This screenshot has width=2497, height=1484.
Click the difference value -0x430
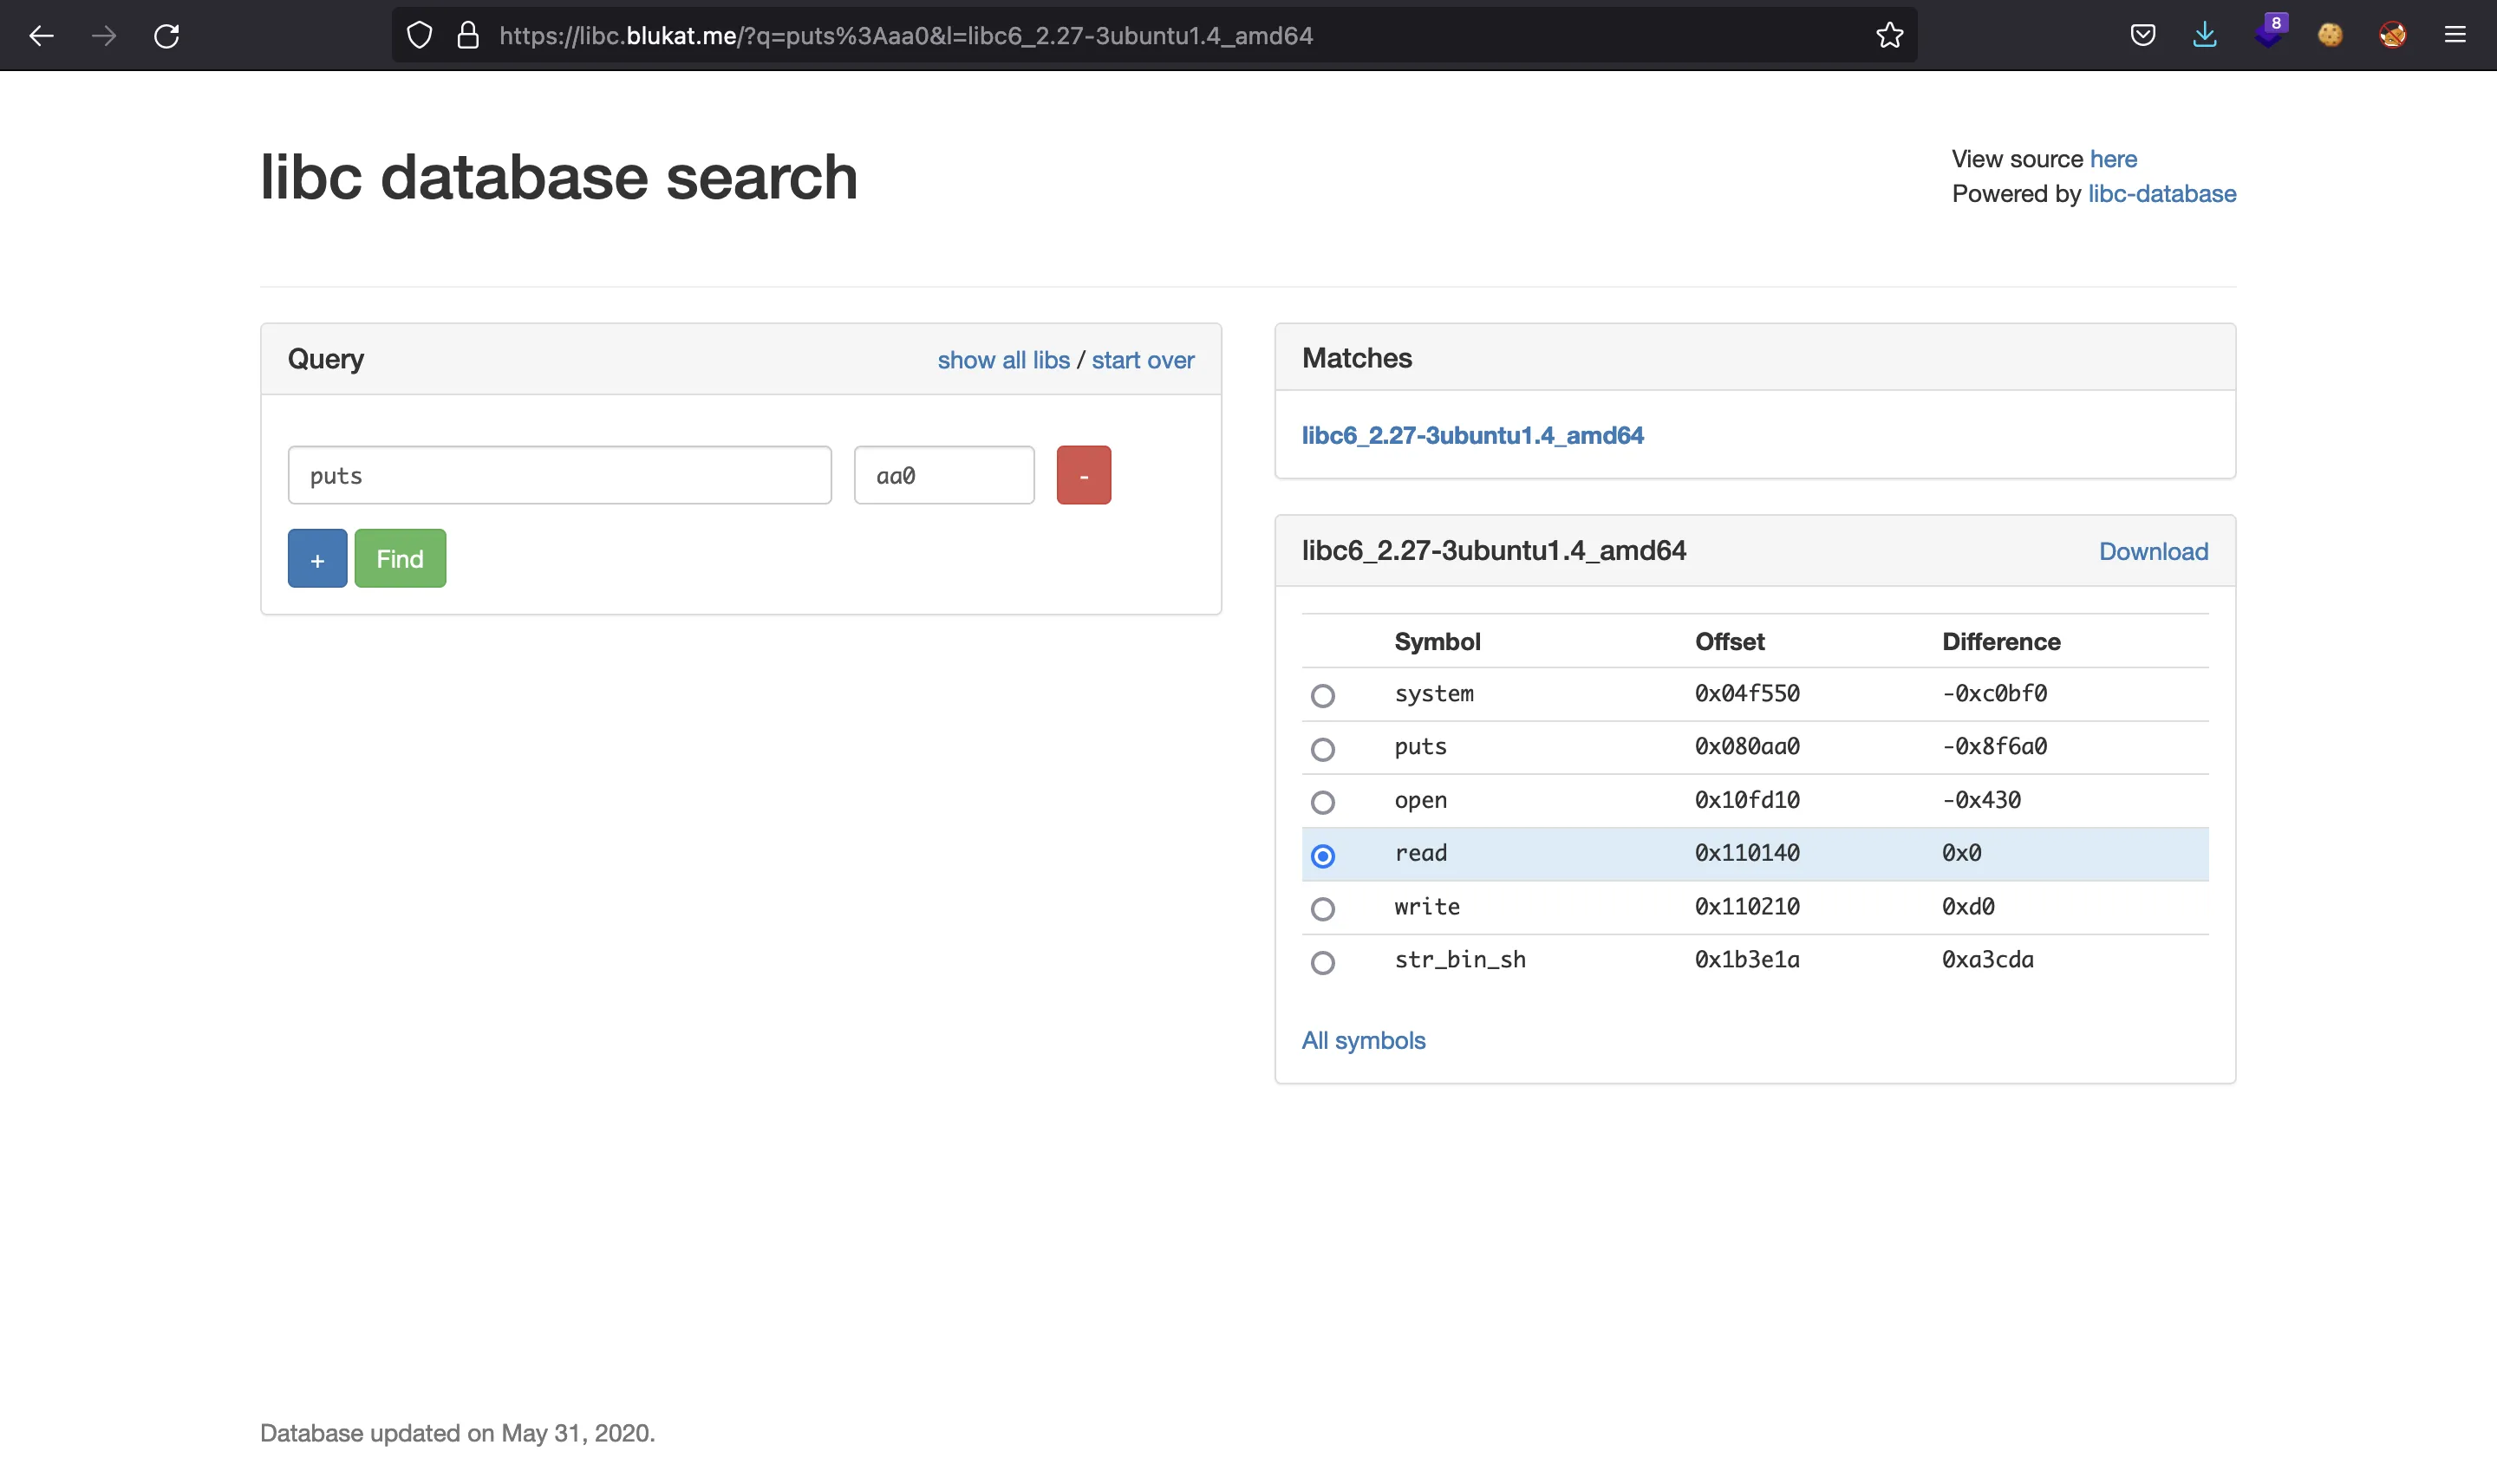tap(1981, 800)
